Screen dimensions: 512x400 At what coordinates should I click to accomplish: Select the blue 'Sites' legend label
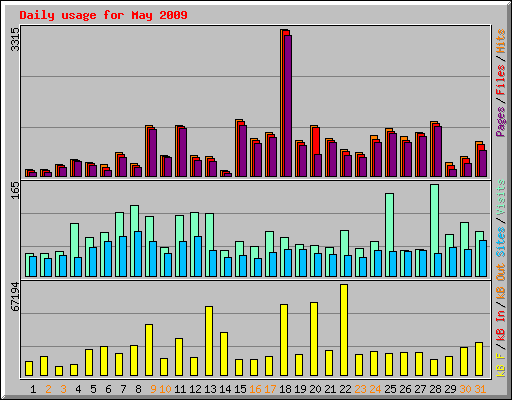coord(501,242)
